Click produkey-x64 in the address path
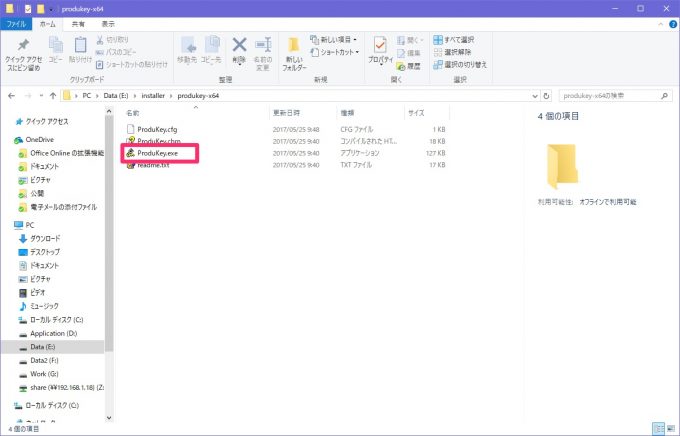 coord(198,96)
